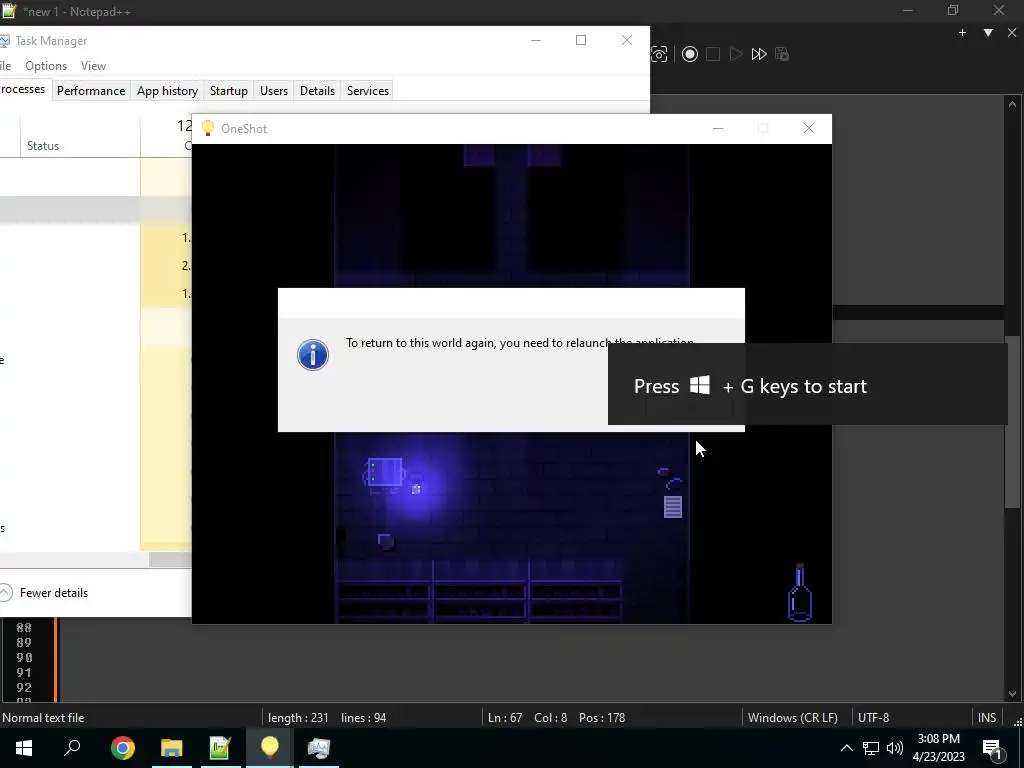
Task: Click the taskbar Search magnifier icon
Action: tap(72, 748)
